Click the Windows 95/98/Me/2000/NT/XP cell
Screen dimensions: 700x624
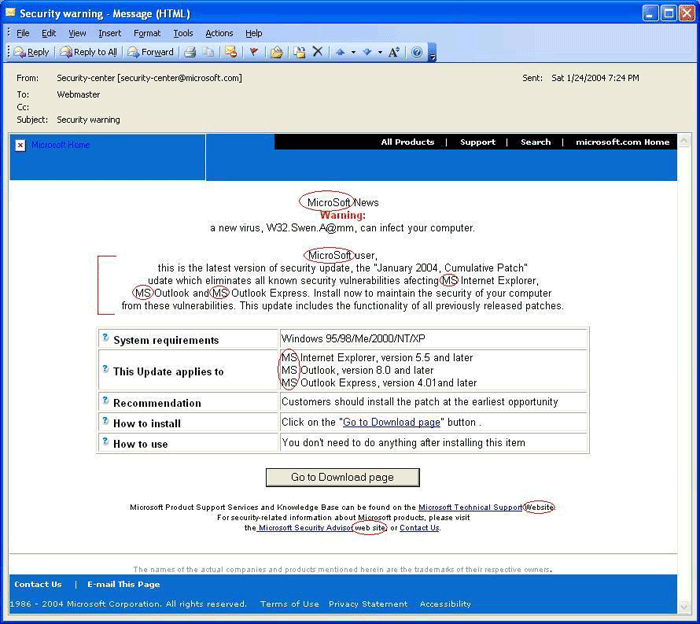433,339
